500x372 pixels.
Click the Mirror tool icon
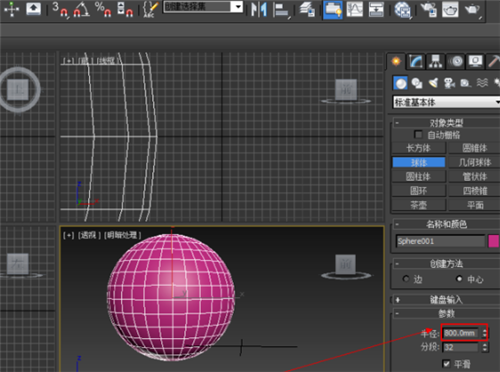[x=259, y=9]
